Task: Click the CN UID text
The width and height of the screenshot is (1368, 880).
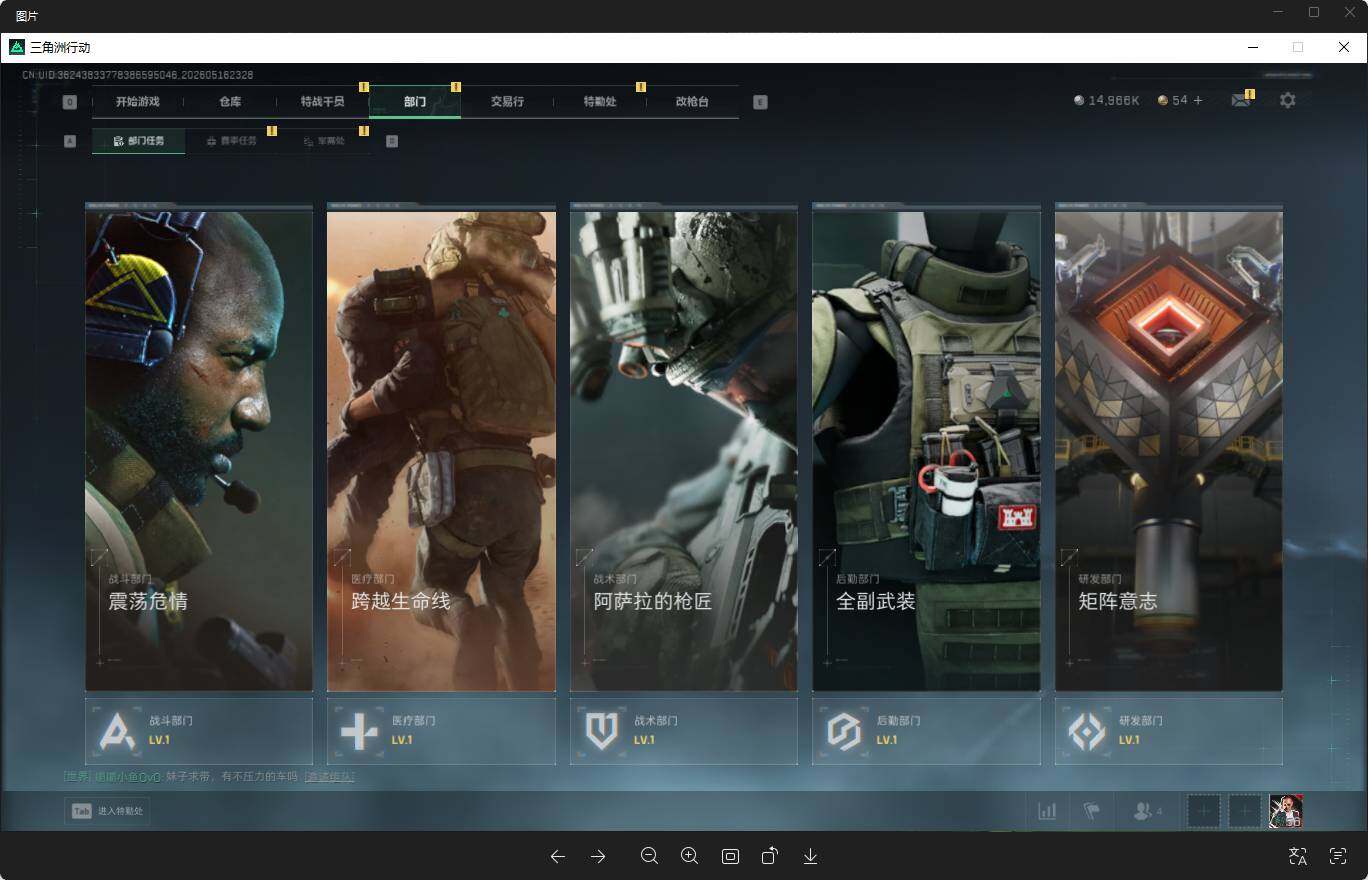Action: (138, 75)
